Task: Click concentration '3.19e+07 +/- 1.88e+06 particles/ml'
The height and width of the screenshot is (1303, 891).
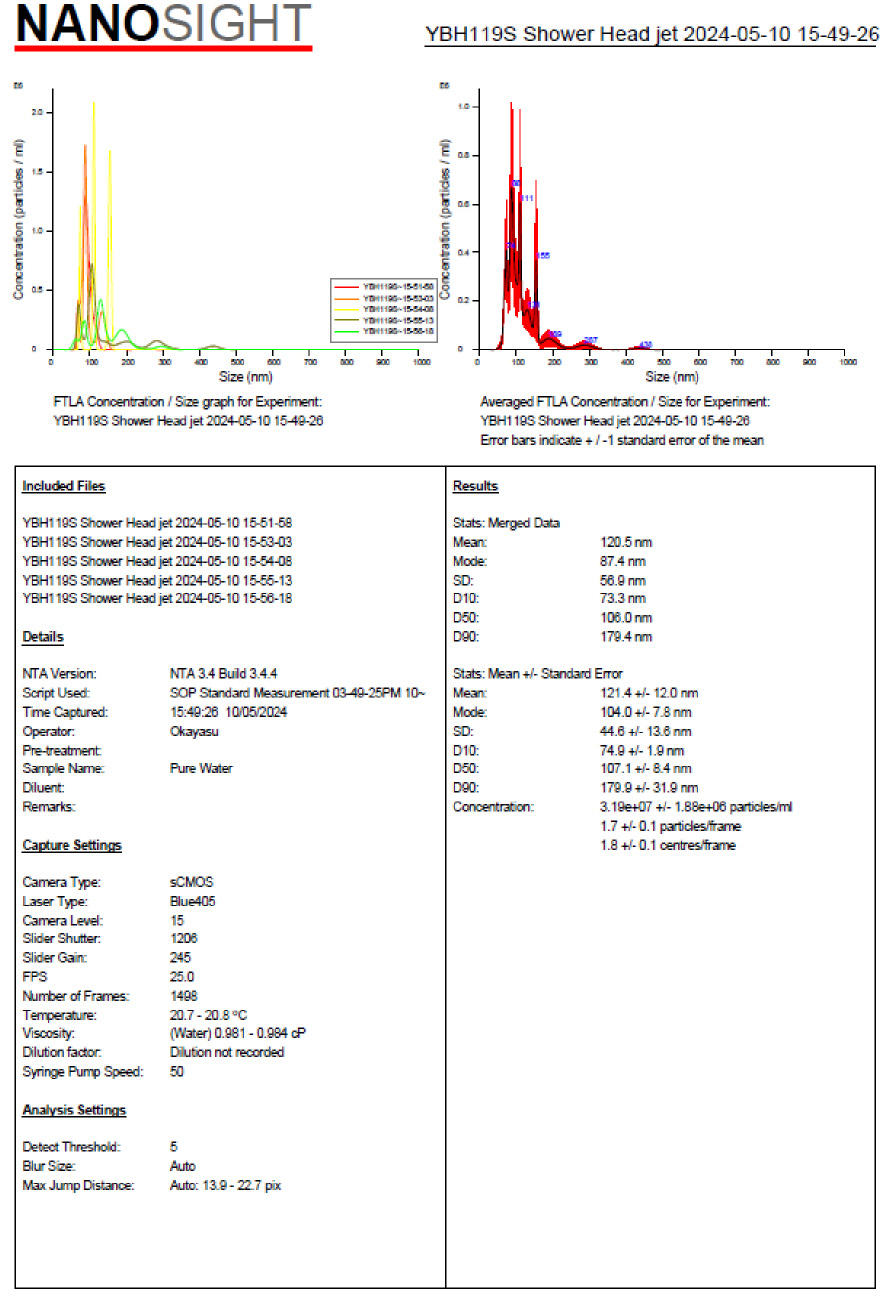Action: [696, 807]
